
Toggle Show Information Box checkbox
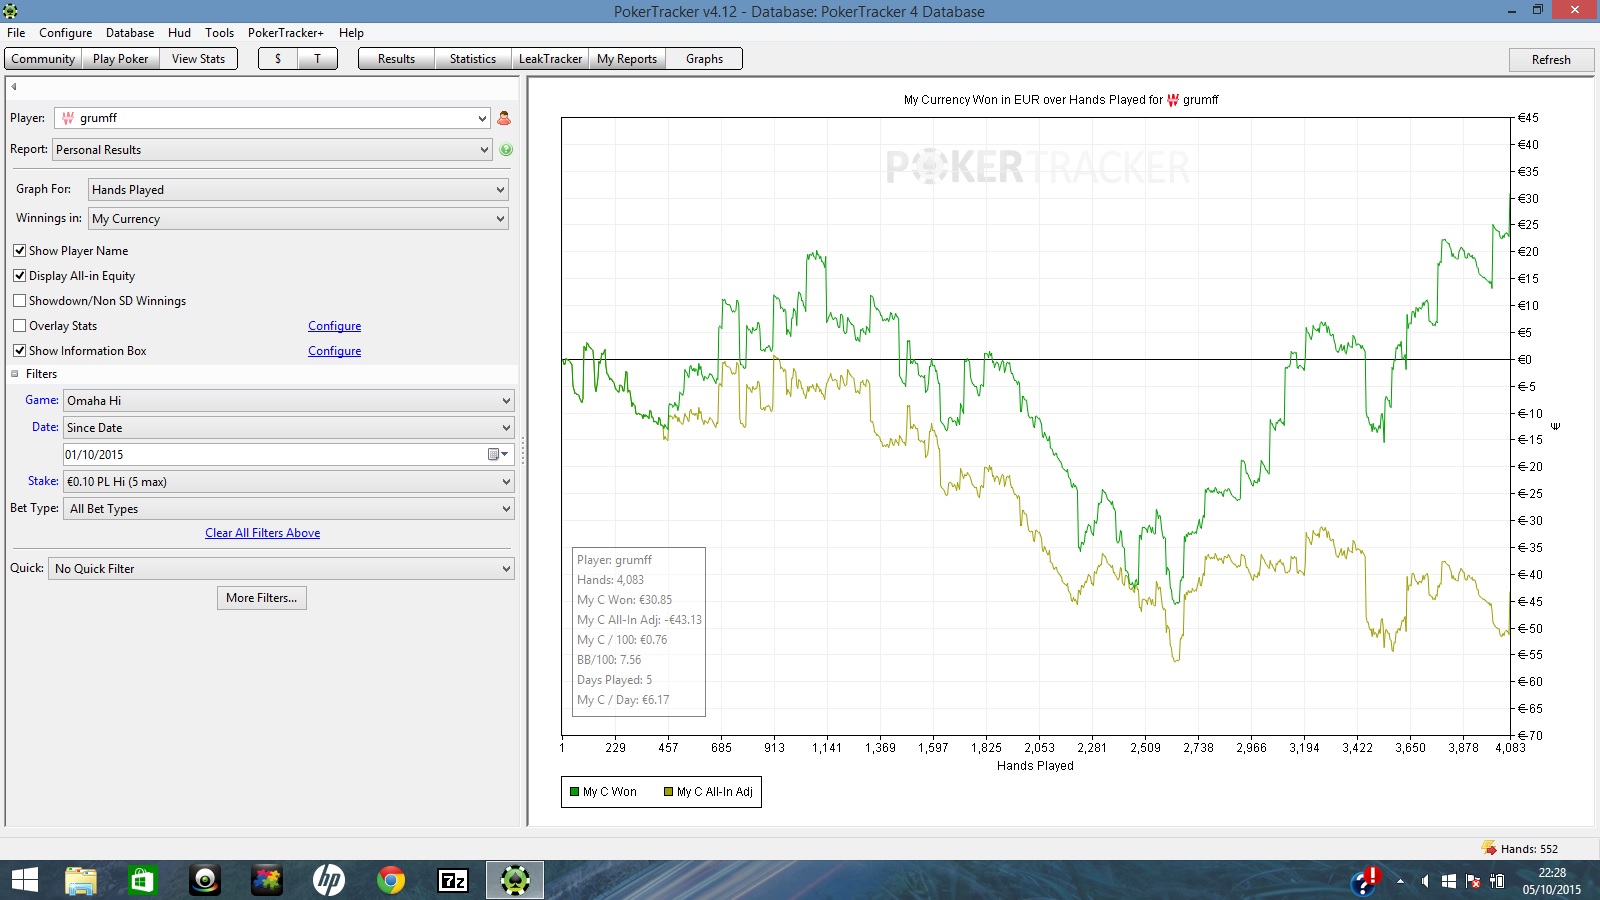[x=19, y=351]
